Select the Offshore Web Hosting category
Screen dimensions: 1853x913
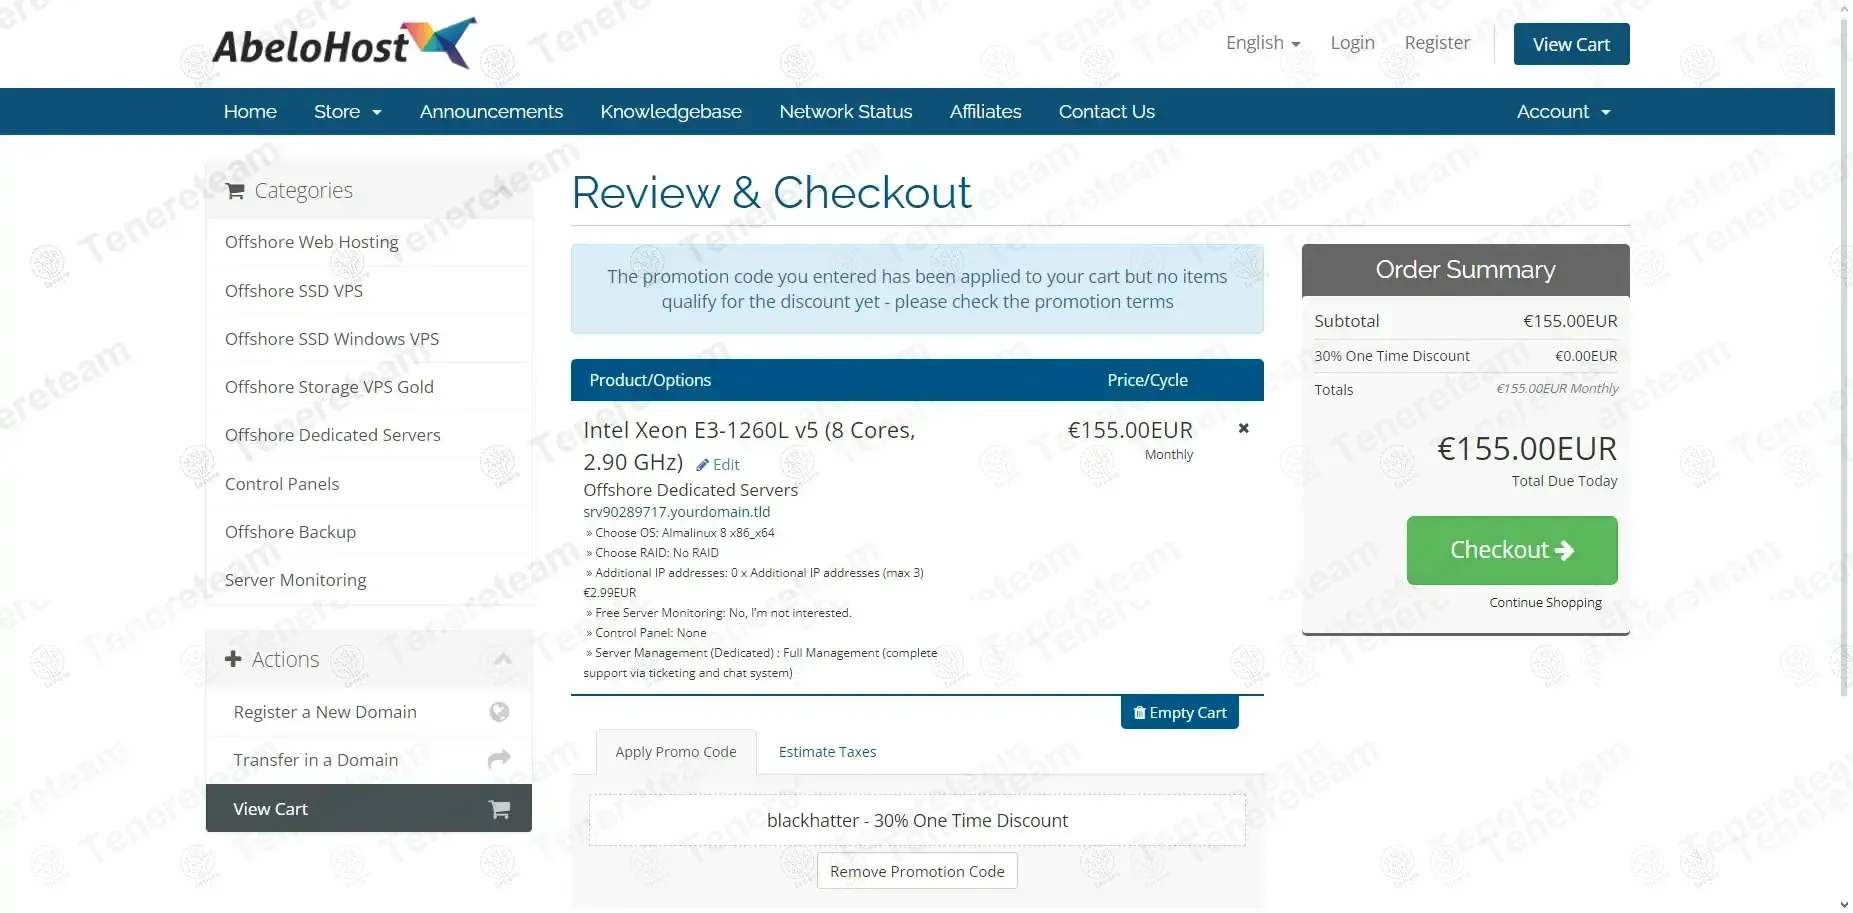[368, 242]
